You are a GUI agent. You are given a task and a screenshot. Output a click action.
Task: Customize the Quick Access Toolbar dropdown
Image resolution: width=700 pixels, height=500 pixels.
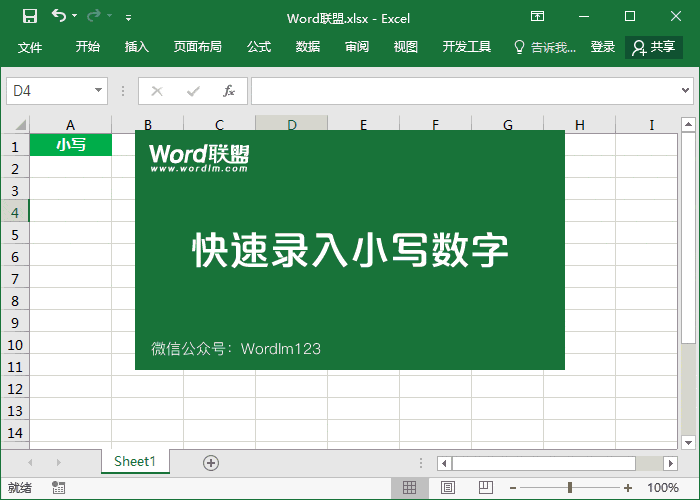pos(128,18)
